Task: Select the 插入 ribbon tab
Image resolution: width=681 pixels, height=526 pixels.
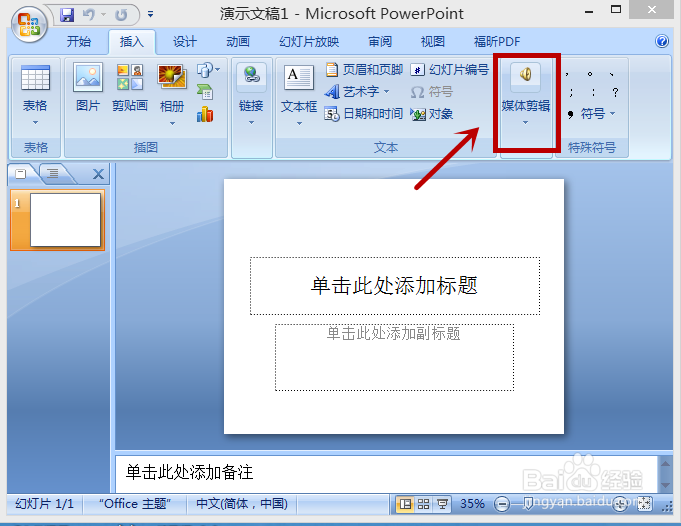Action: click(x=132, y=42)
